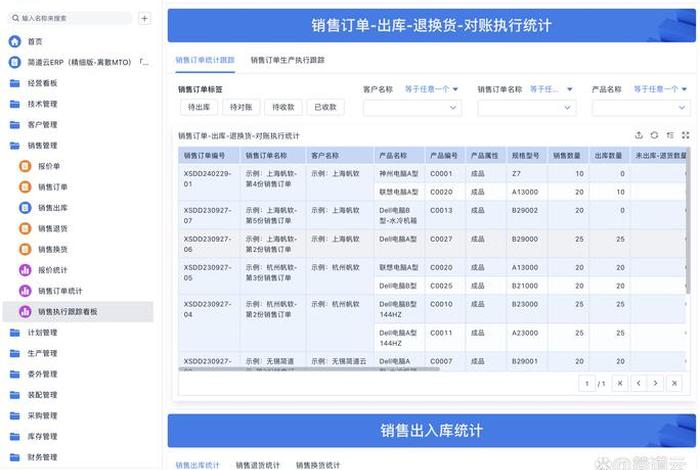The height and width of the screenshot is (470, 700).
Task: Click the 神州电脑A型 product cell
Action: (x=399, y=173)
